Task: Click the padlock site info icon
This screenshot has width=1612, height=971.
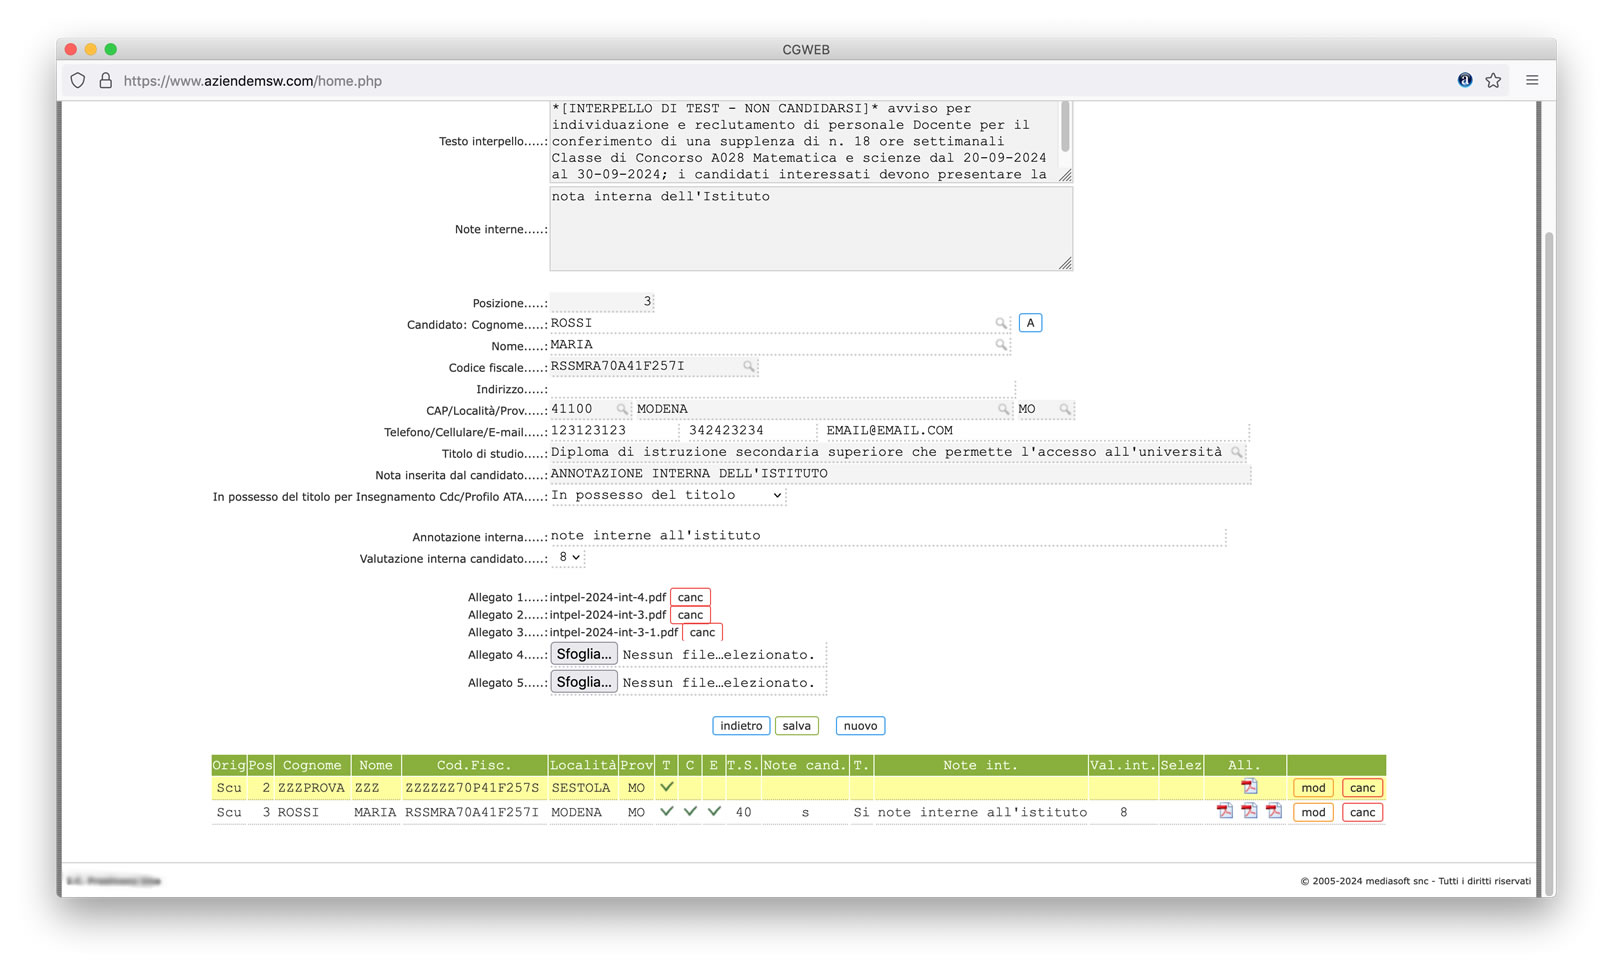Action: click(x=105, y=81)
